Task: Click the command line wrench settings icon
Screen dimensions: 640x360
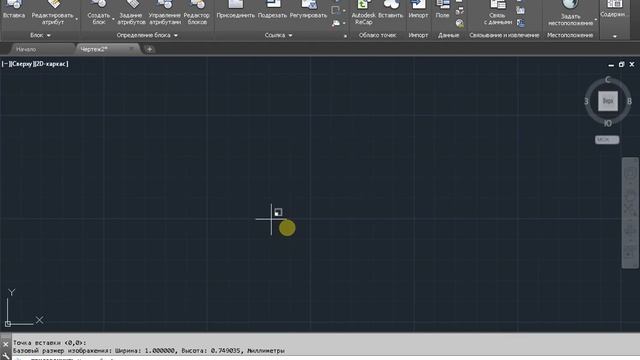Action: click(5, 356)
